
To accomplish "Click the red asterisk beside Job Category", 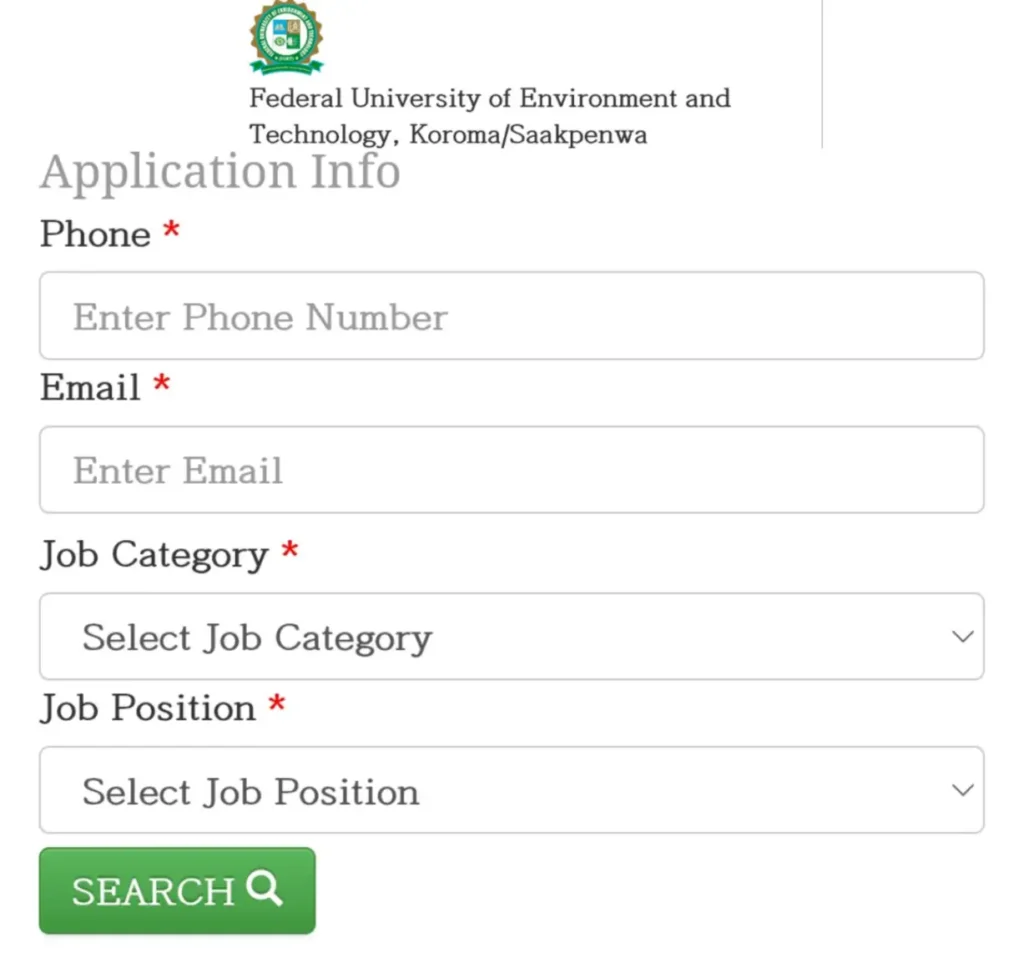I will (x=289, y=551).
